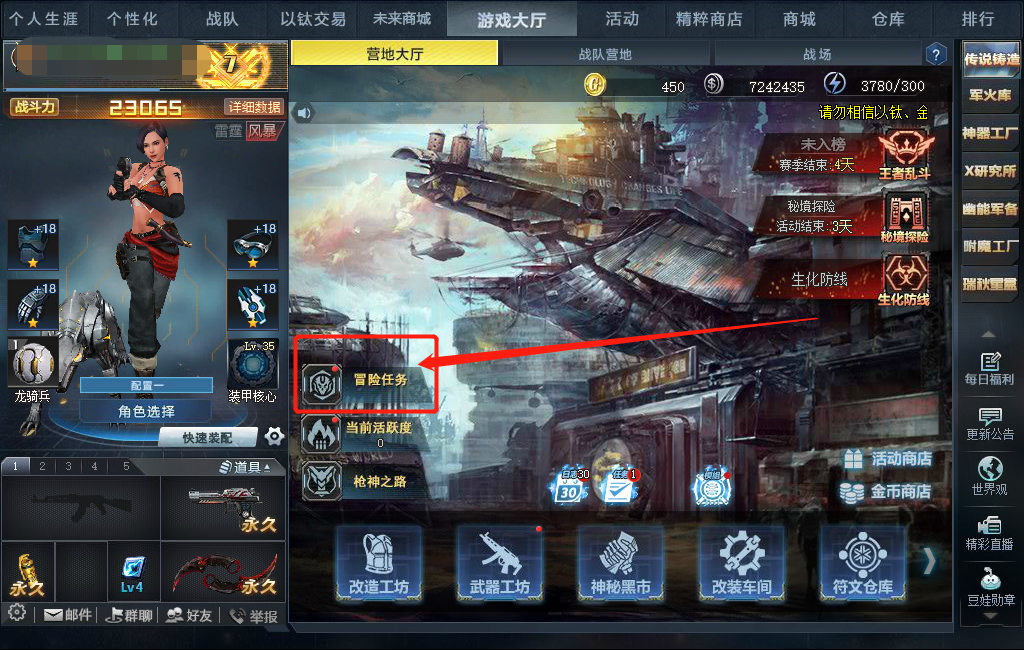
Task: Open the 改装车间 gear icon
Action: (x=742, y=564)
